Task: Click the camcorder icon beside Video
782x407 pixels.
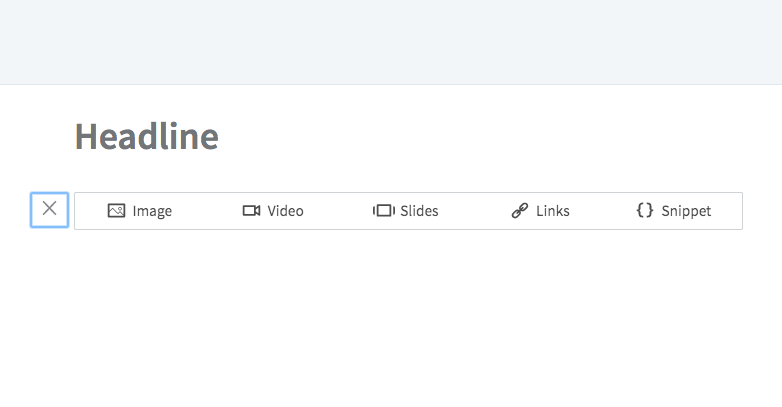Action: pyautogui.click(x=251, y=210)
